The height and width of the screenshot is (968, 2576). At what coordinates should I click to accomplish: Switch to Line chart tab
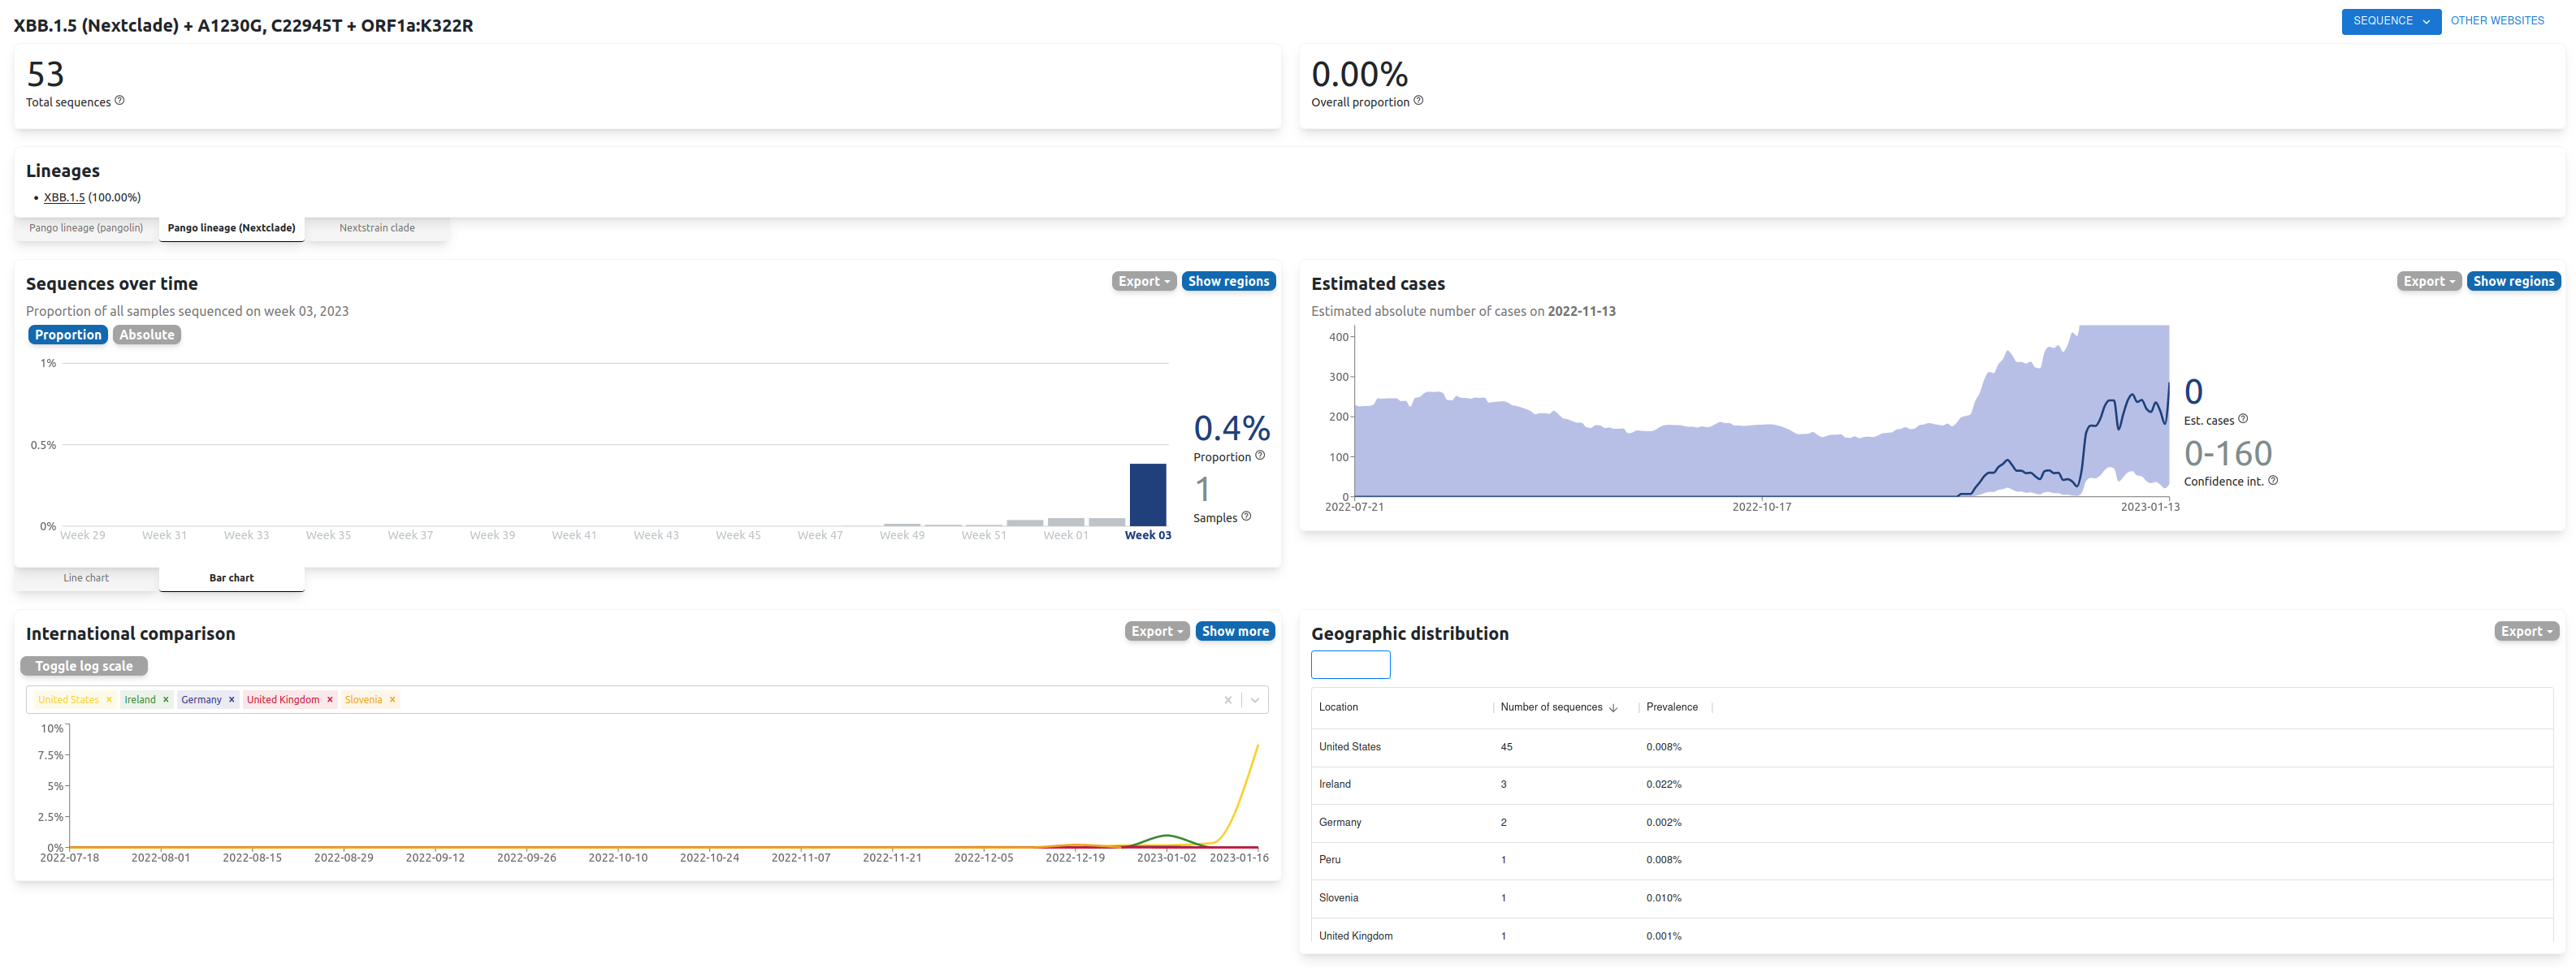(86, 578)
